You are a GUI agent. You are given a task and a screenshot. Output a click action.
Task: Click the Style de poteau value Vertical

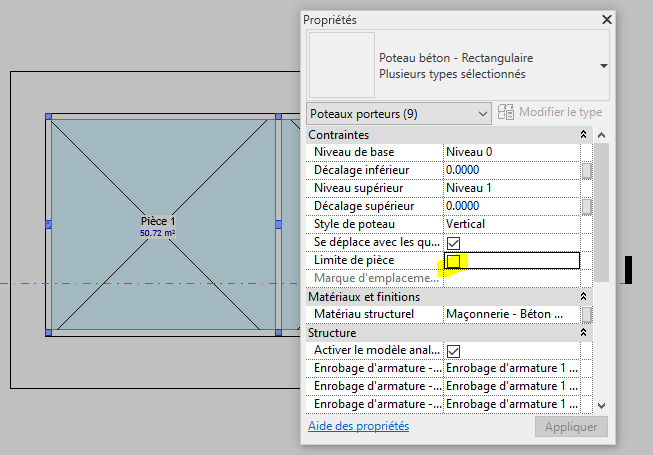(x=510, y=224)
